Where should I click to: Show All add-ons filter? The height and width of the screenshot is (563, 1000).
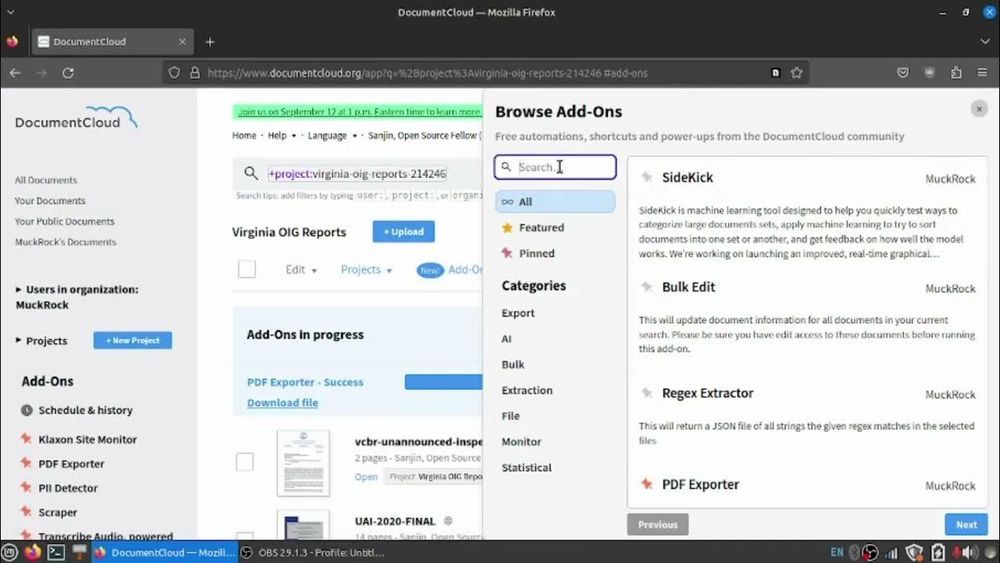pos(555,201)
